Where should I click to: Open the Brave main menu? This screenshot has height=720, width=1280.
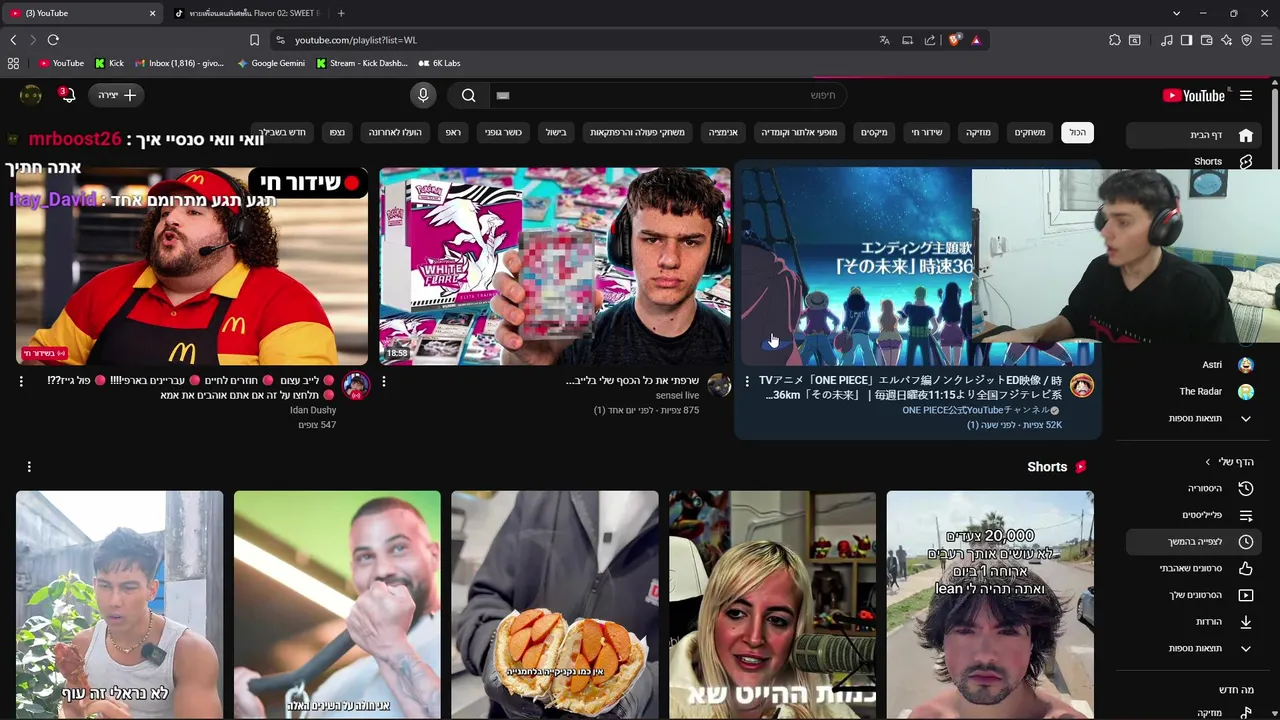(1267, 40)
